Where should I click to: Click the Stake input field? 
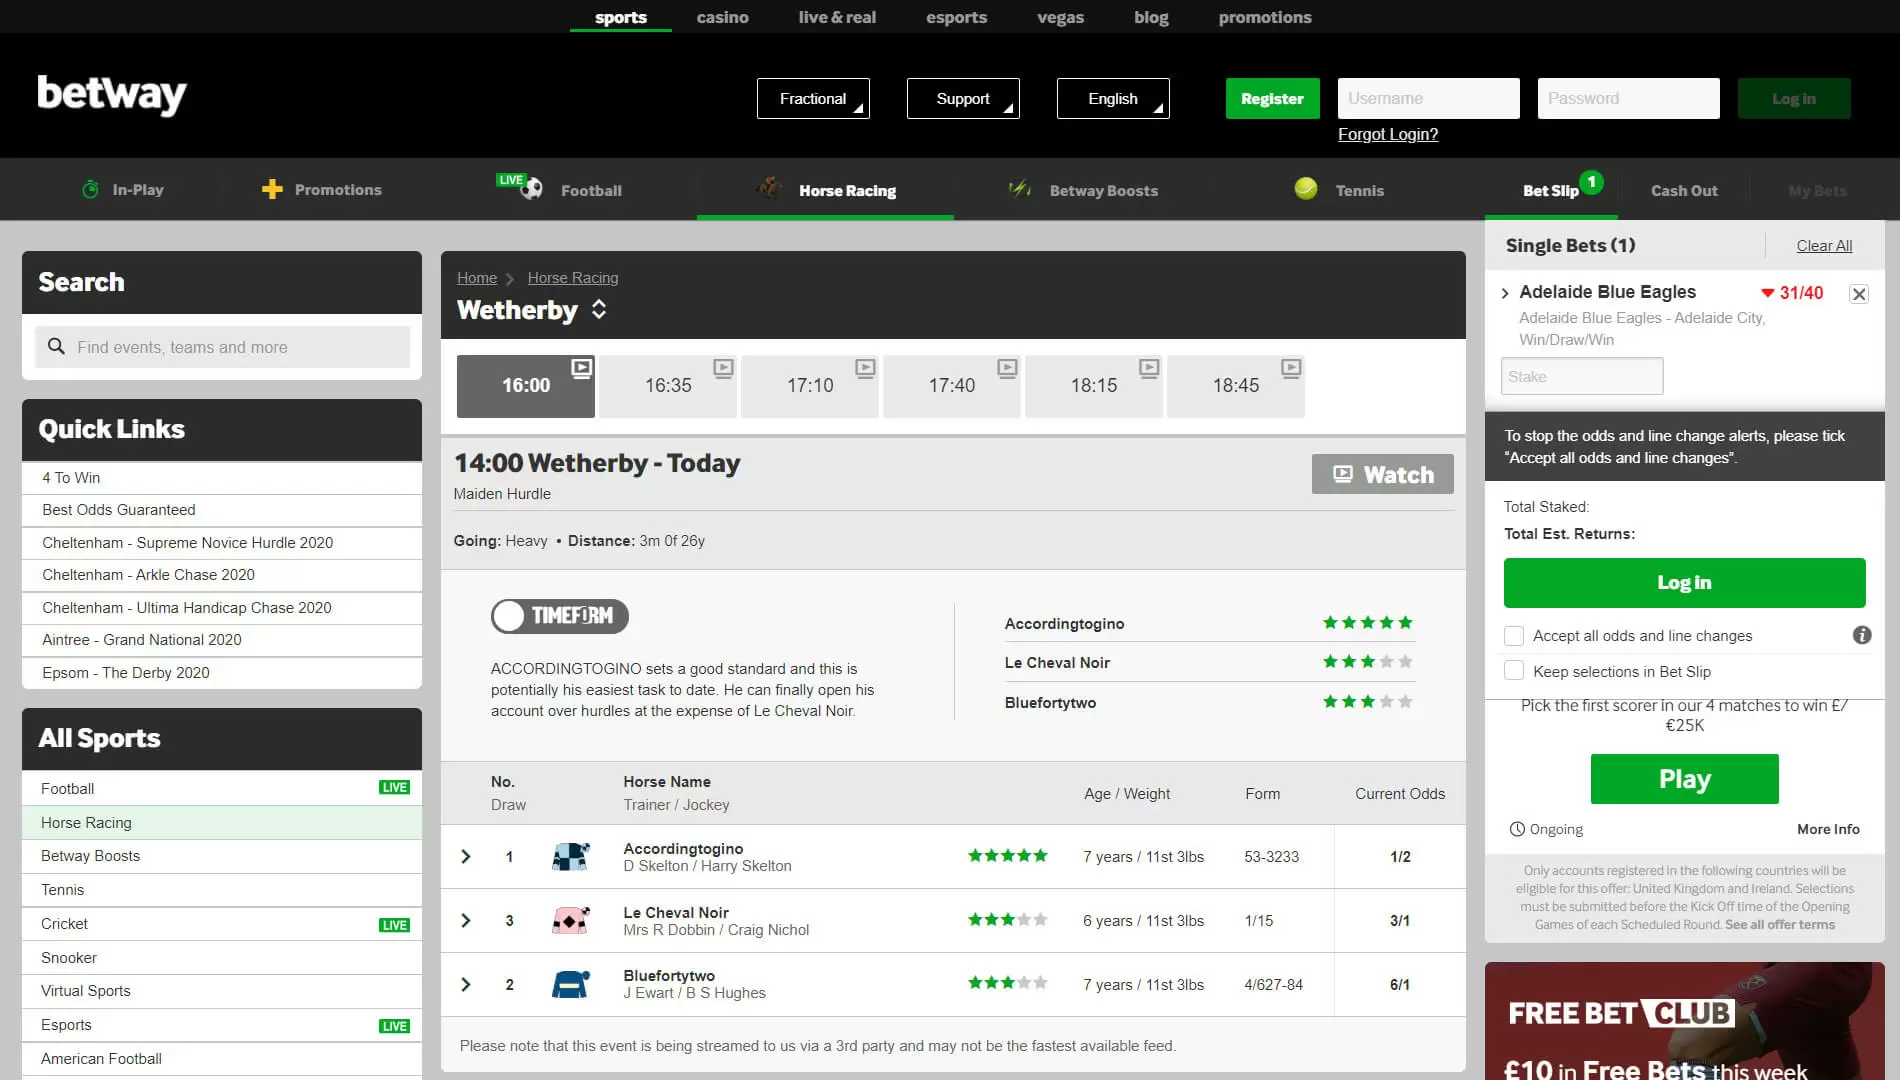click(x=1581, y=377)
